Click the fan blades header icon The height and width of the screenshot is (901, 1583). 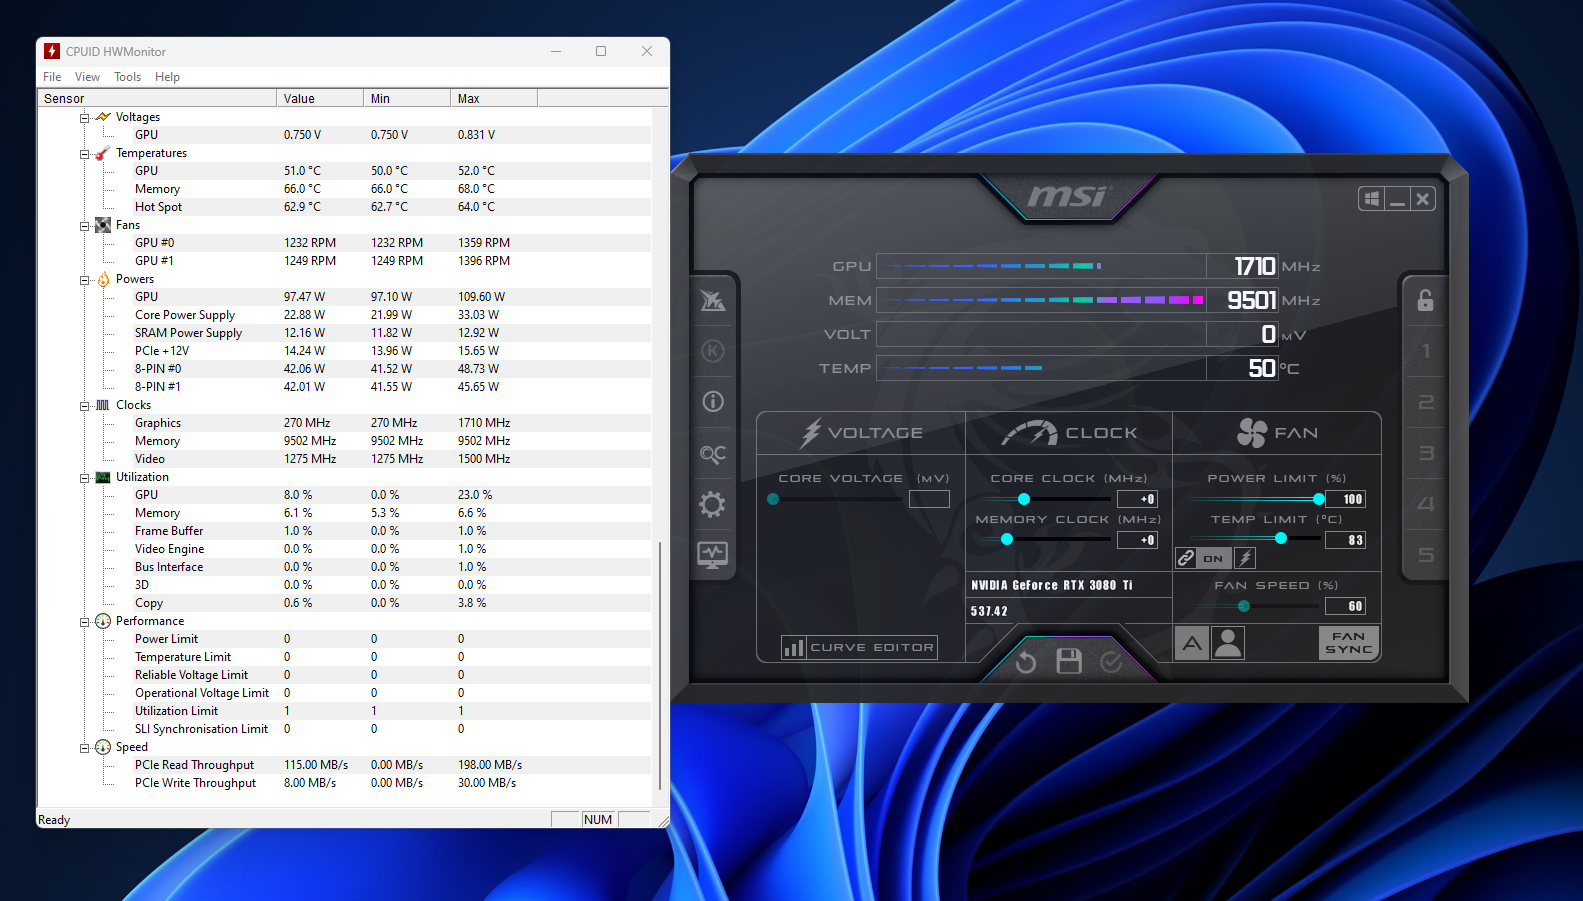pos(1252,433)
